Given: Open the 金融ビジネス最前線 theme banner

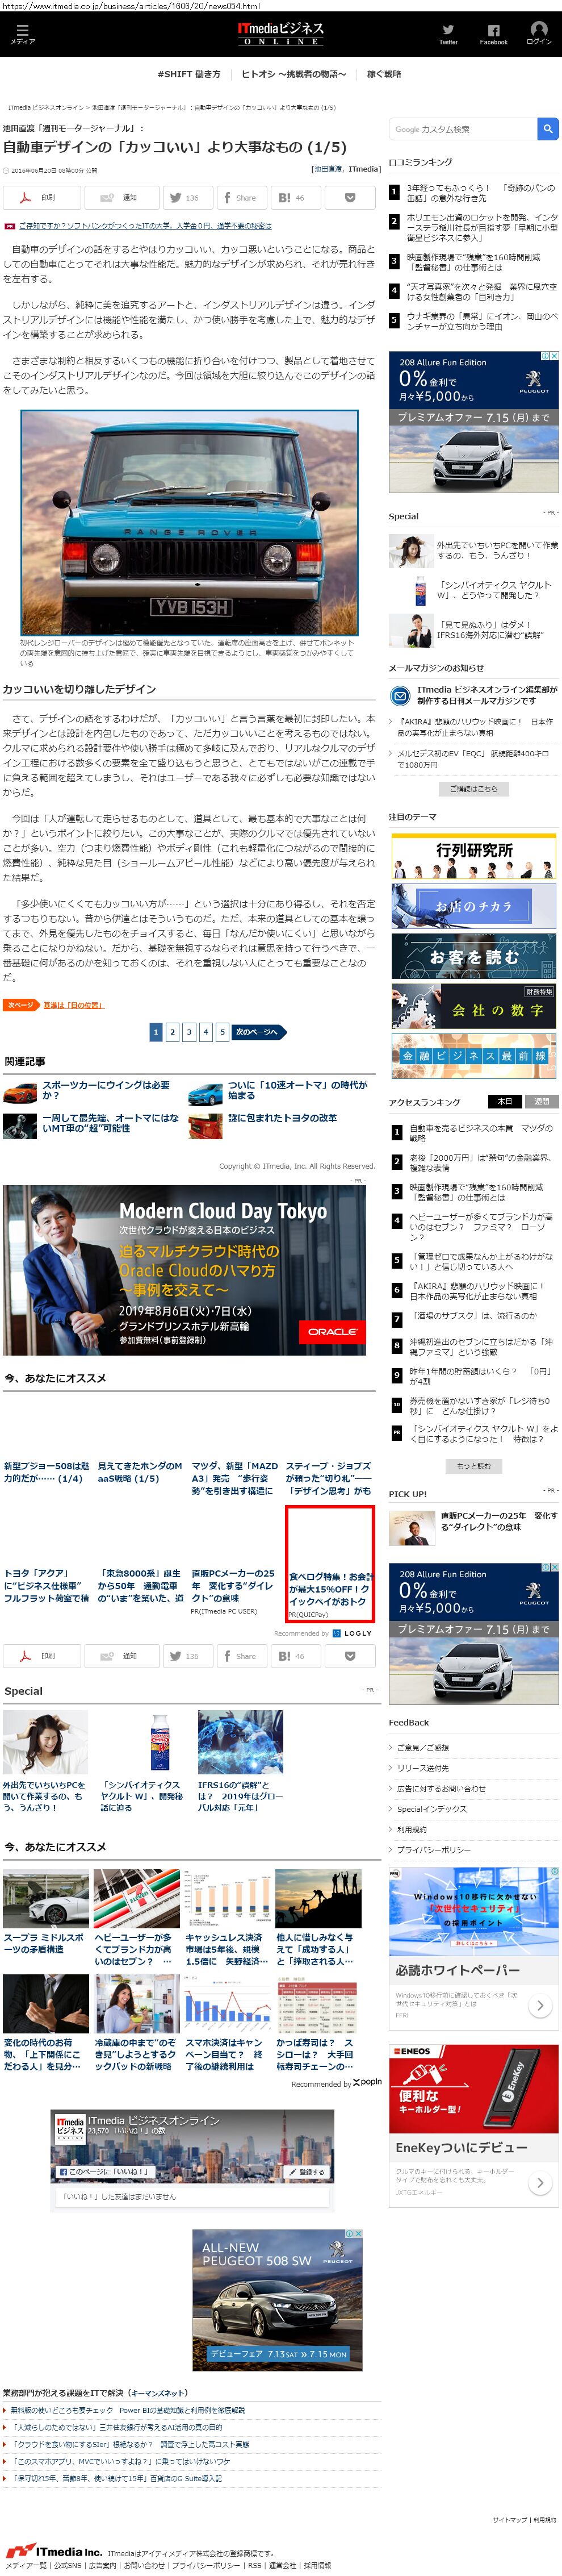Looking at the screenshot, I should click(x=473, y=1056).
